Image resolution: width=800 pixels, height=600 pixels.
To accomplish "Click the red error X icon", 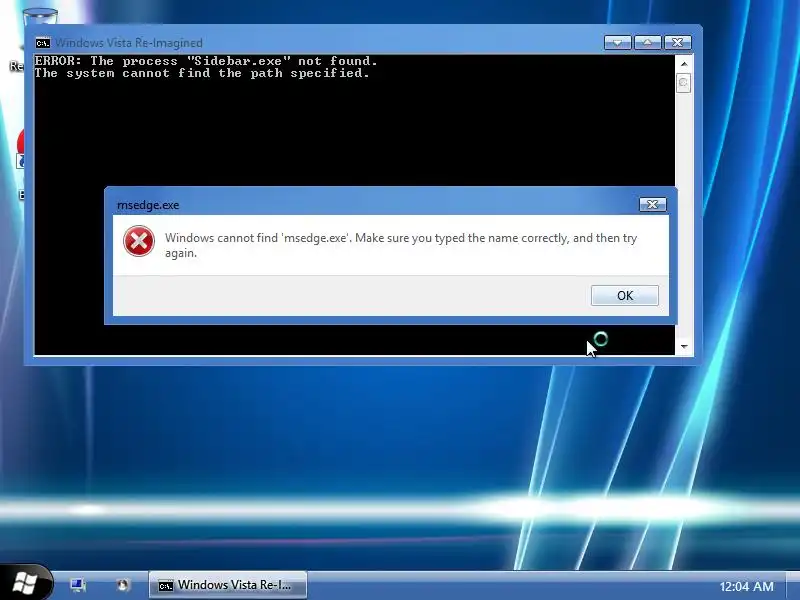I will pos(139,241).
